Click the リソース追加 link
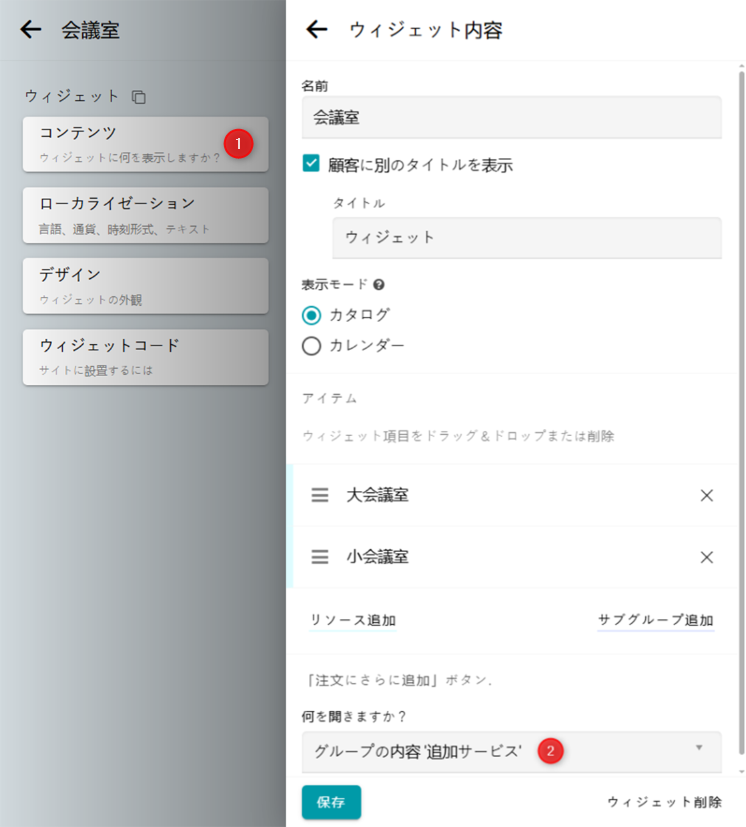Image resolution: width=746 pixels, height=827 pixels. coord(353,620)
